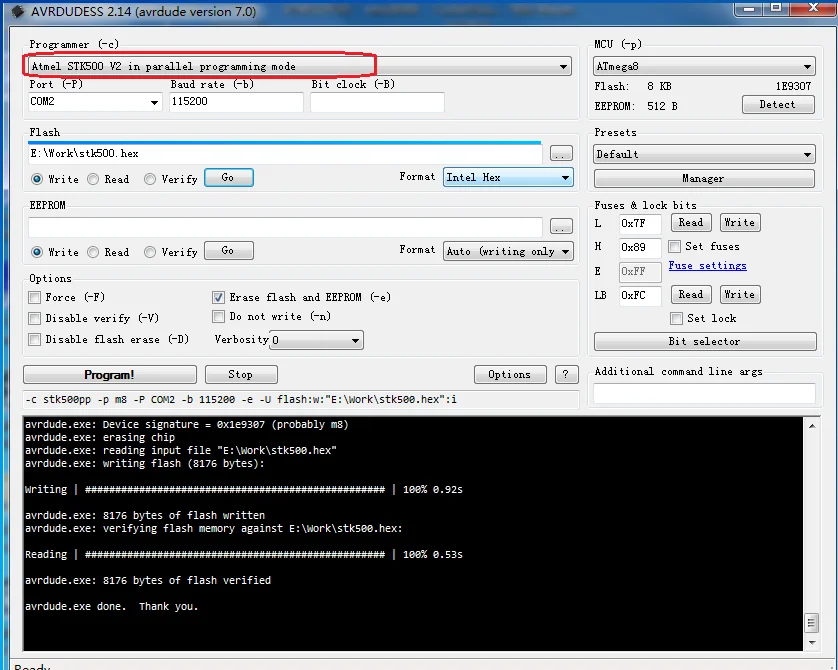
Task: Click the generated command line text box
Action: coord(300,400)
